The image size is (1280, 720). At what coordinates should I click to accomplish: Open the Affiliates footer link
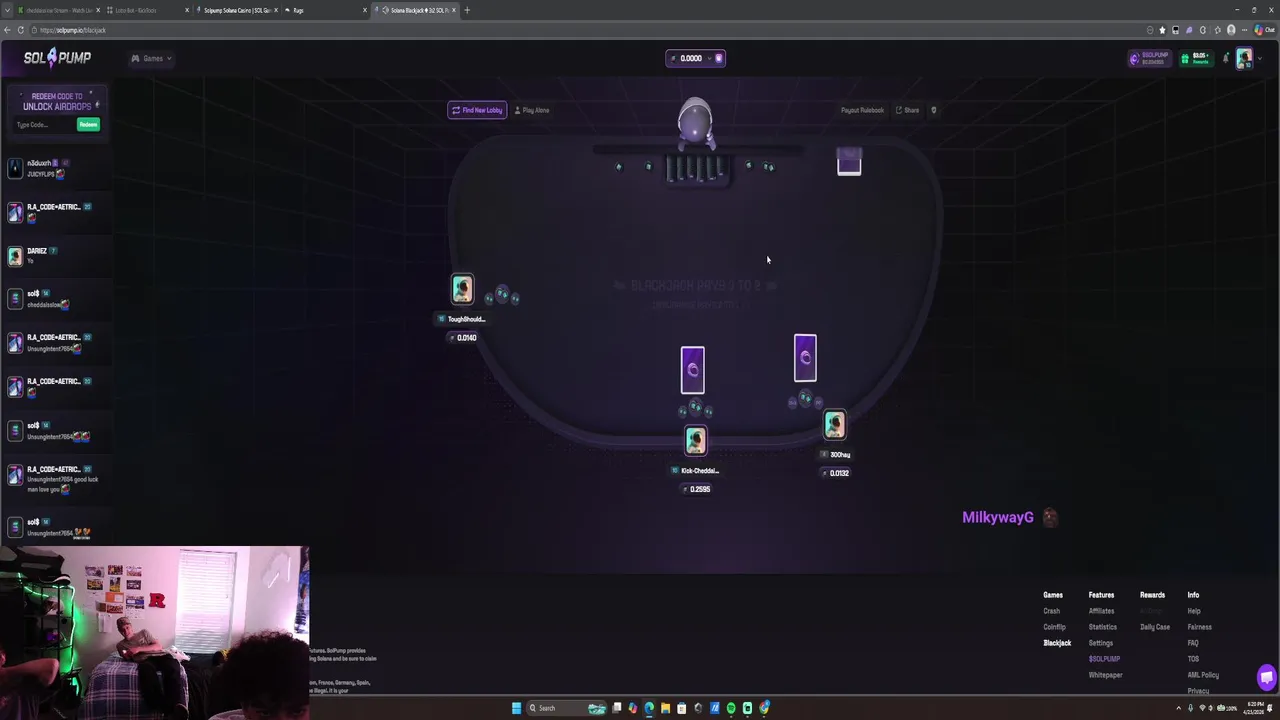(x=1101, y=611)
